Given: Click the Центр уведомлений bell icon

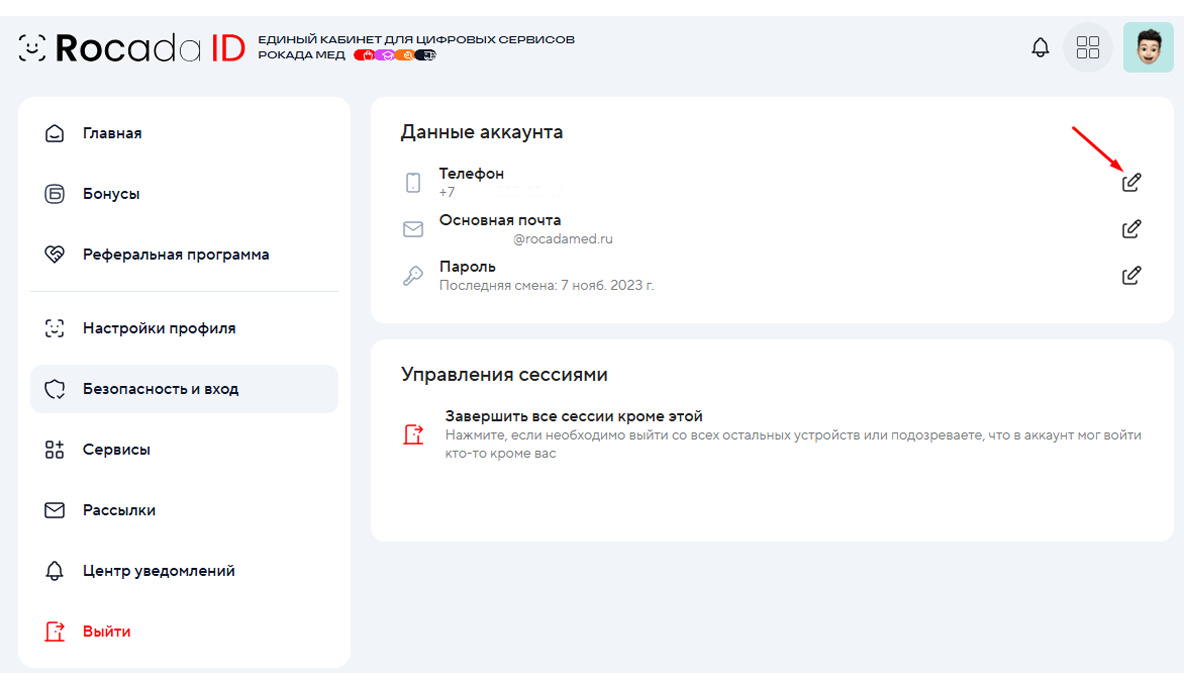Looking at the screenshot, I should (x=54, y=571).
